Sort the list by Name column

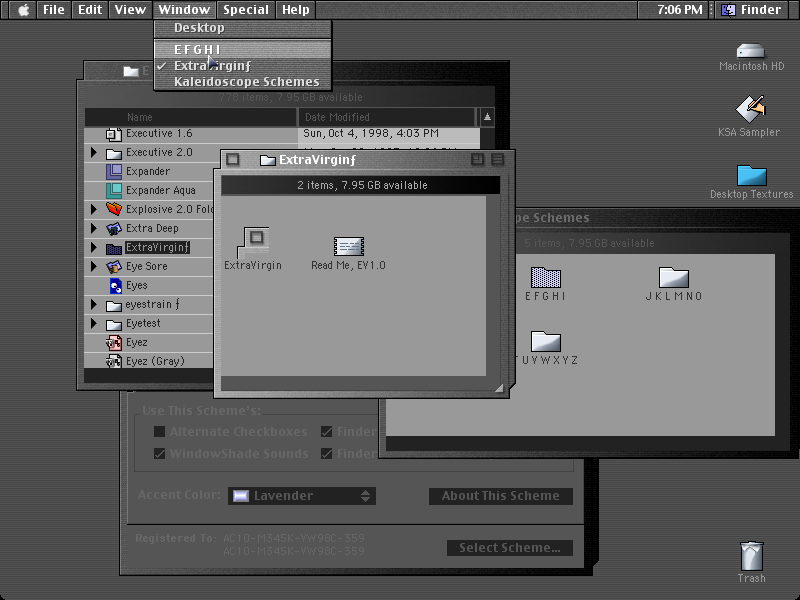point(190,117)
